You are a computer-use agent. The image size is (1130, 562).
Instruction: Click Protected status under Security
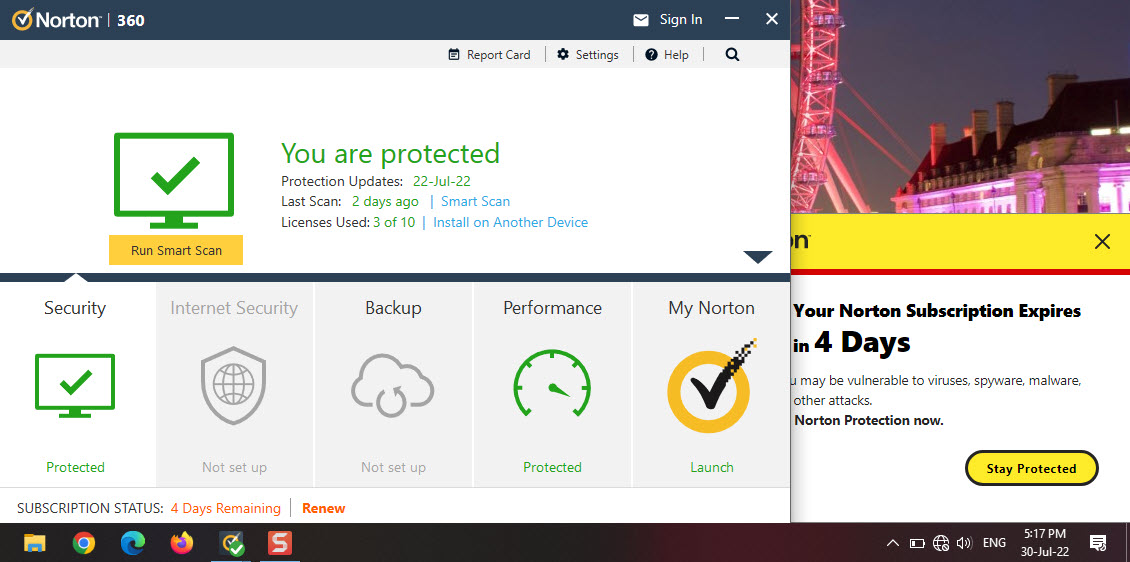pos(76,468)
